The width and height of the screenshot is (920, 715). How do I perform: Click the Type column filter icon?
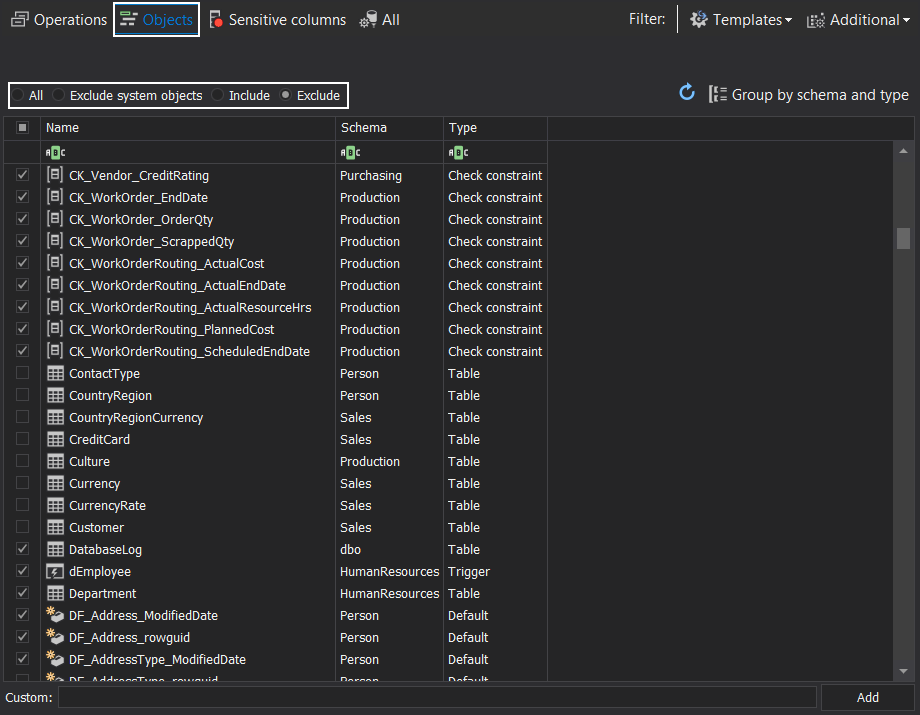click(x=458, y=153)
